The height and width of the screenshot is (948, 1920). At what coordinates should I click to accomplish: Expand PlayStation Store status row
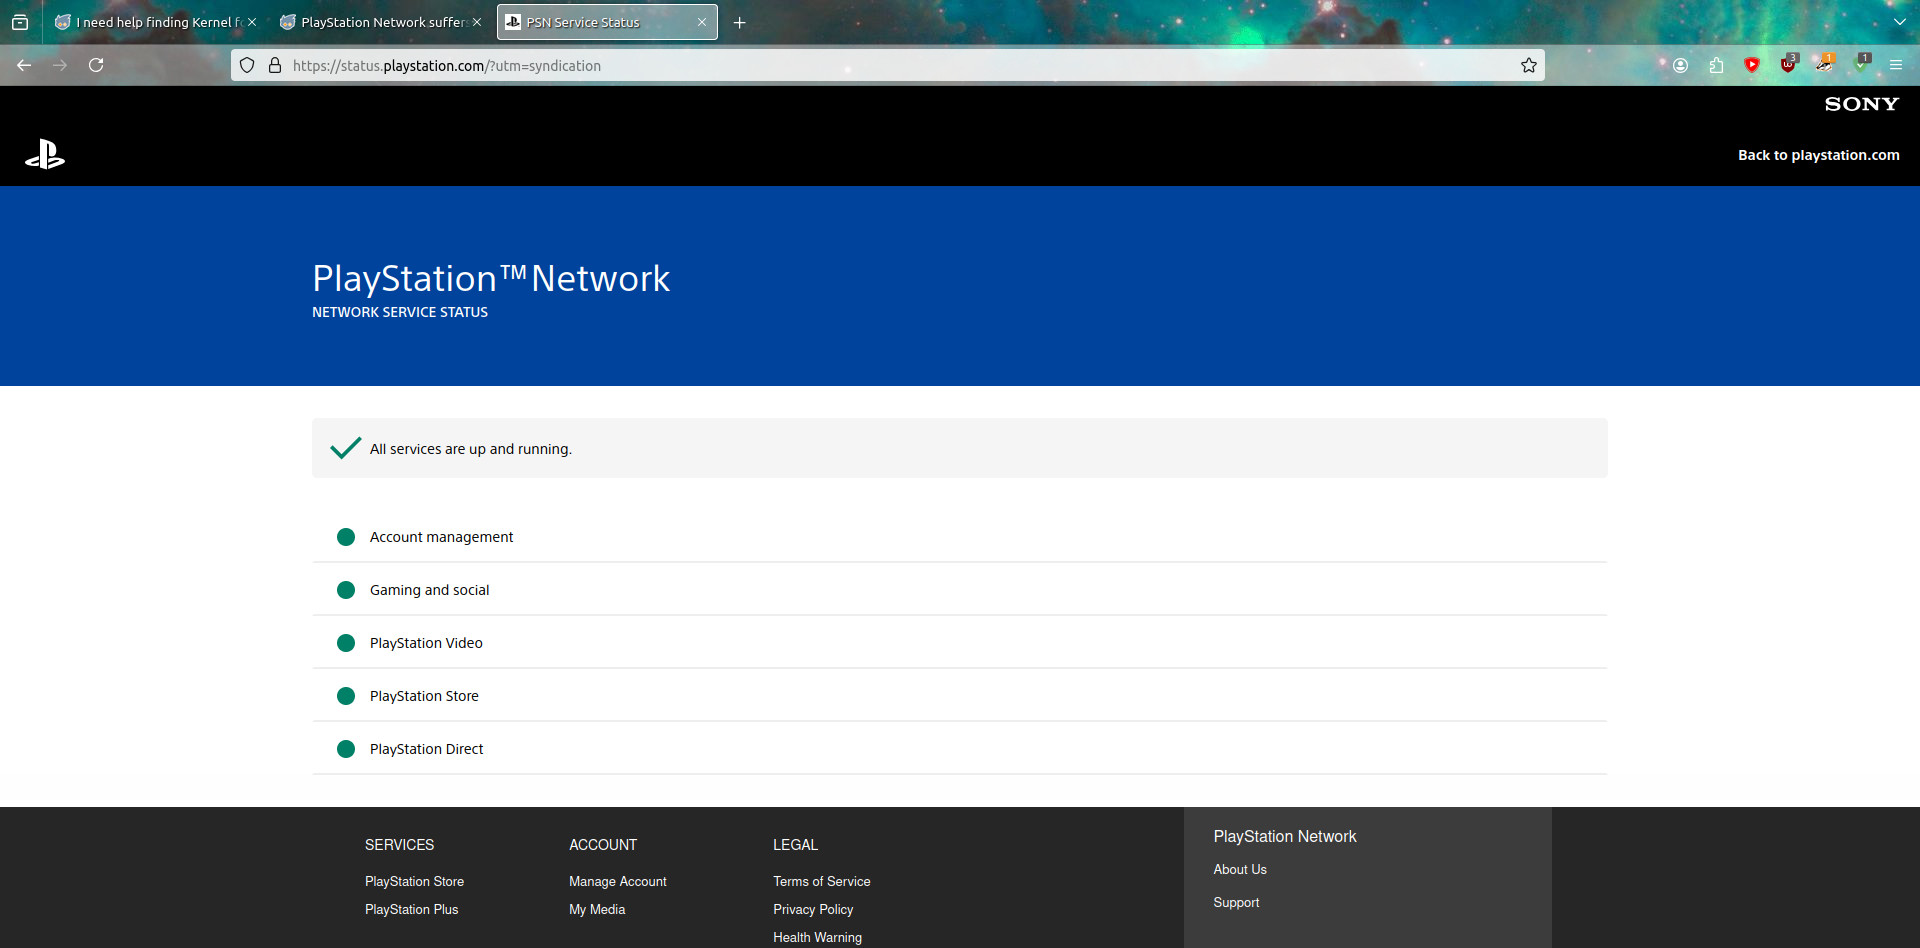click(x=960, y=696)
